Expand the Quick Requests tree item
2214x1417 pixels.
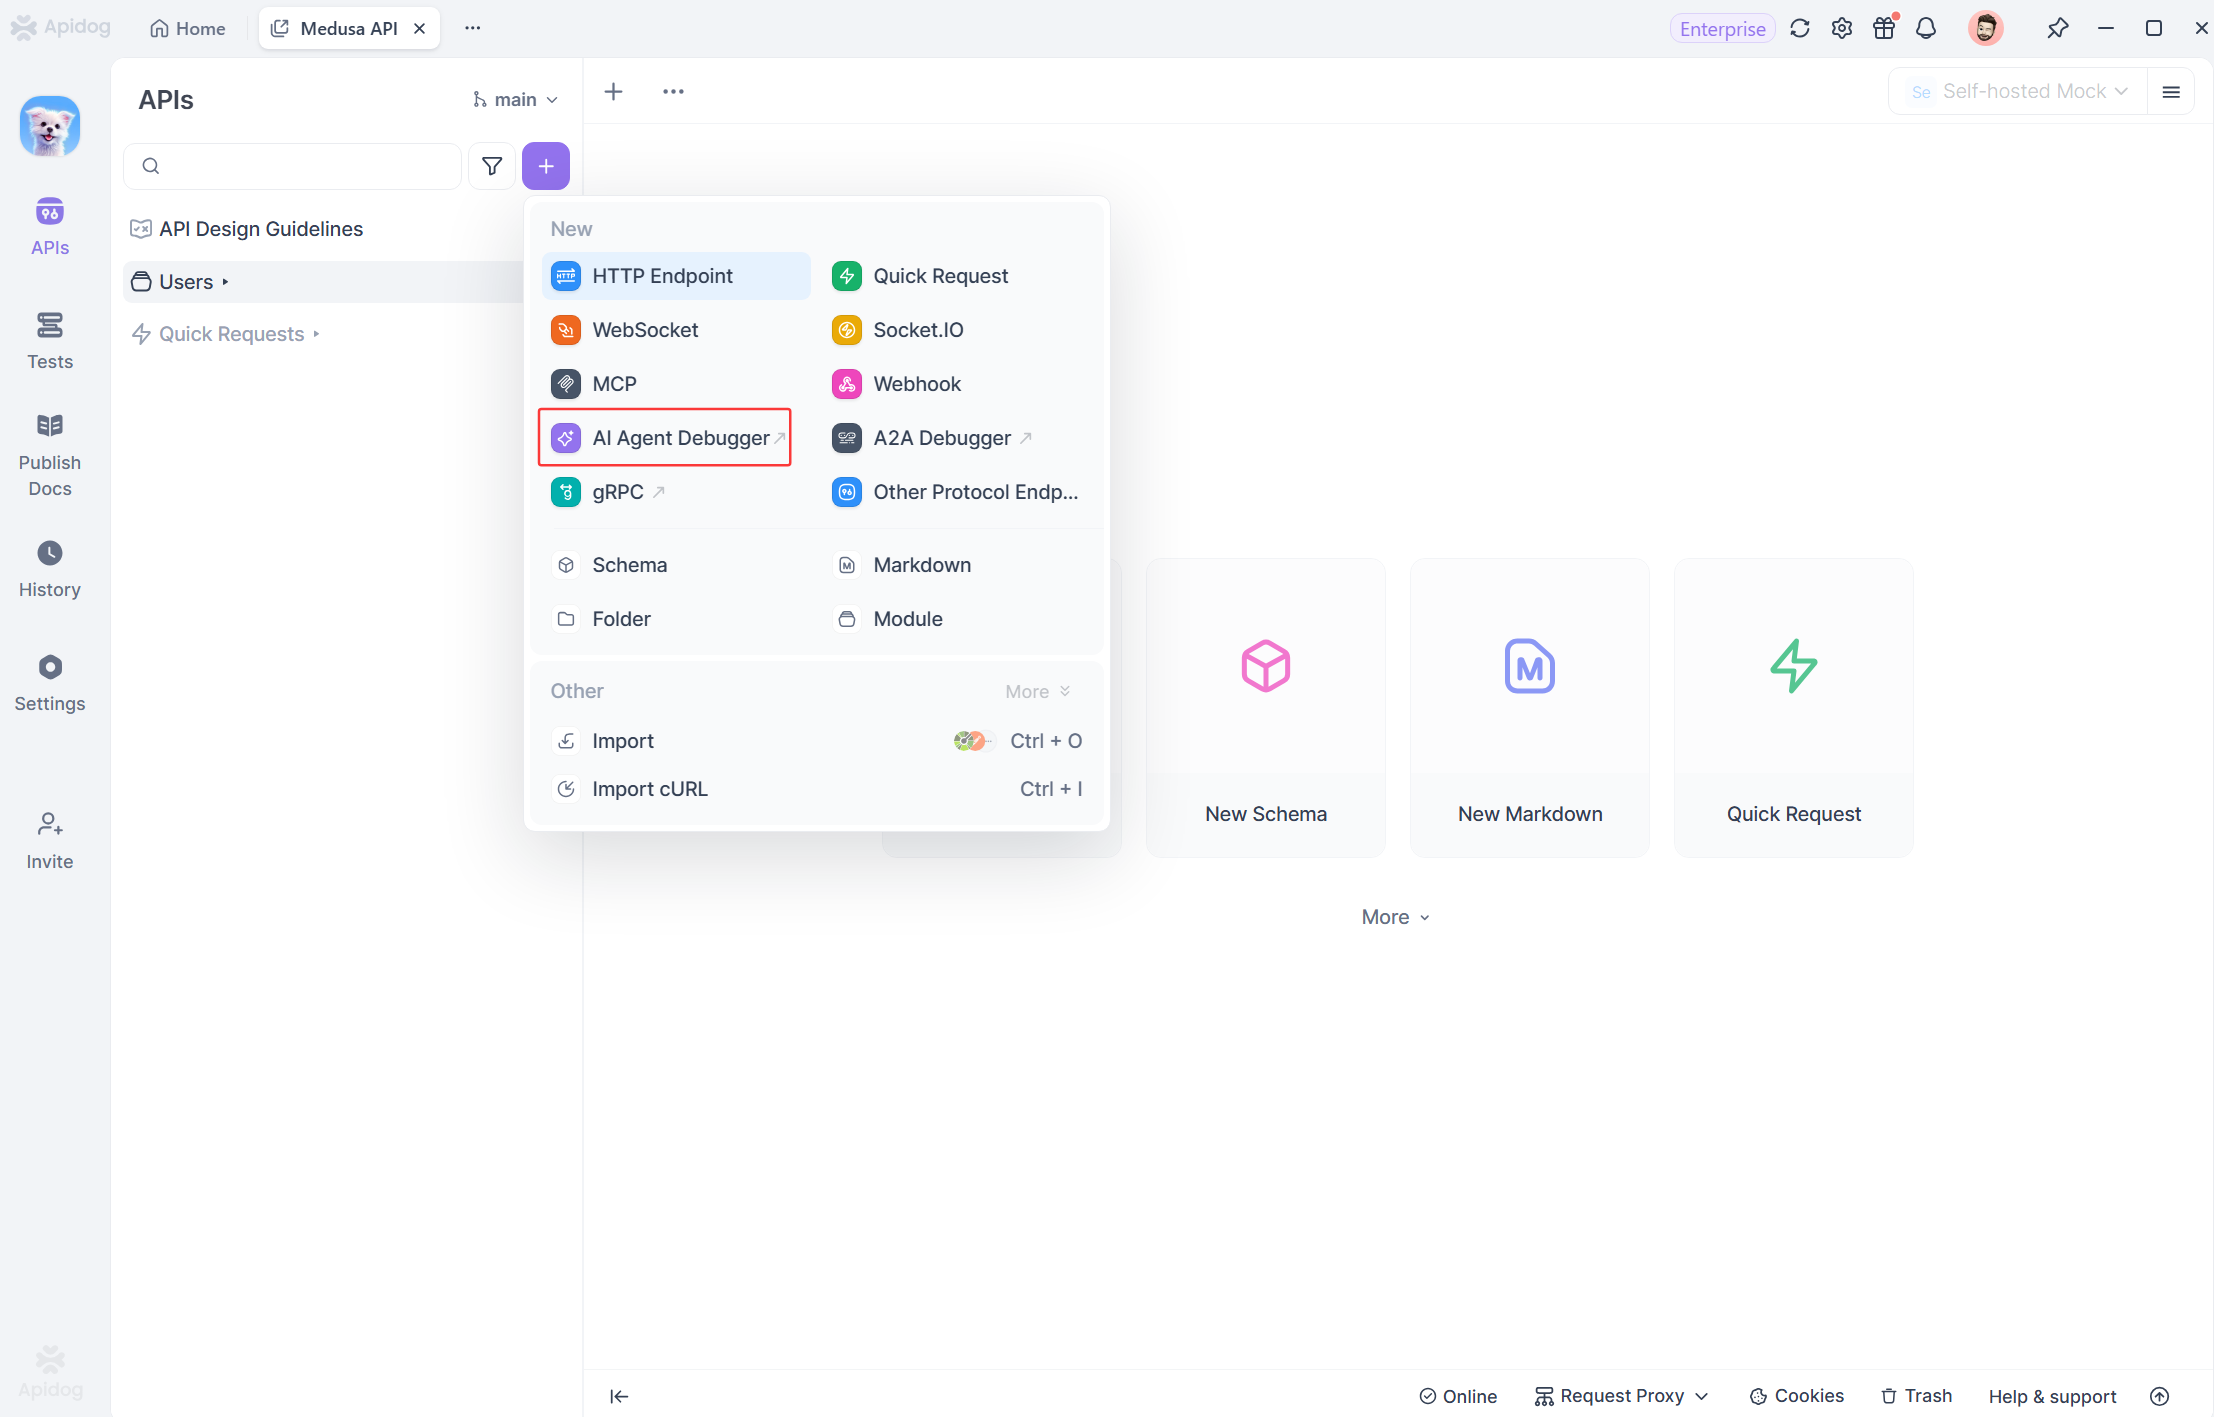point(230,334)
